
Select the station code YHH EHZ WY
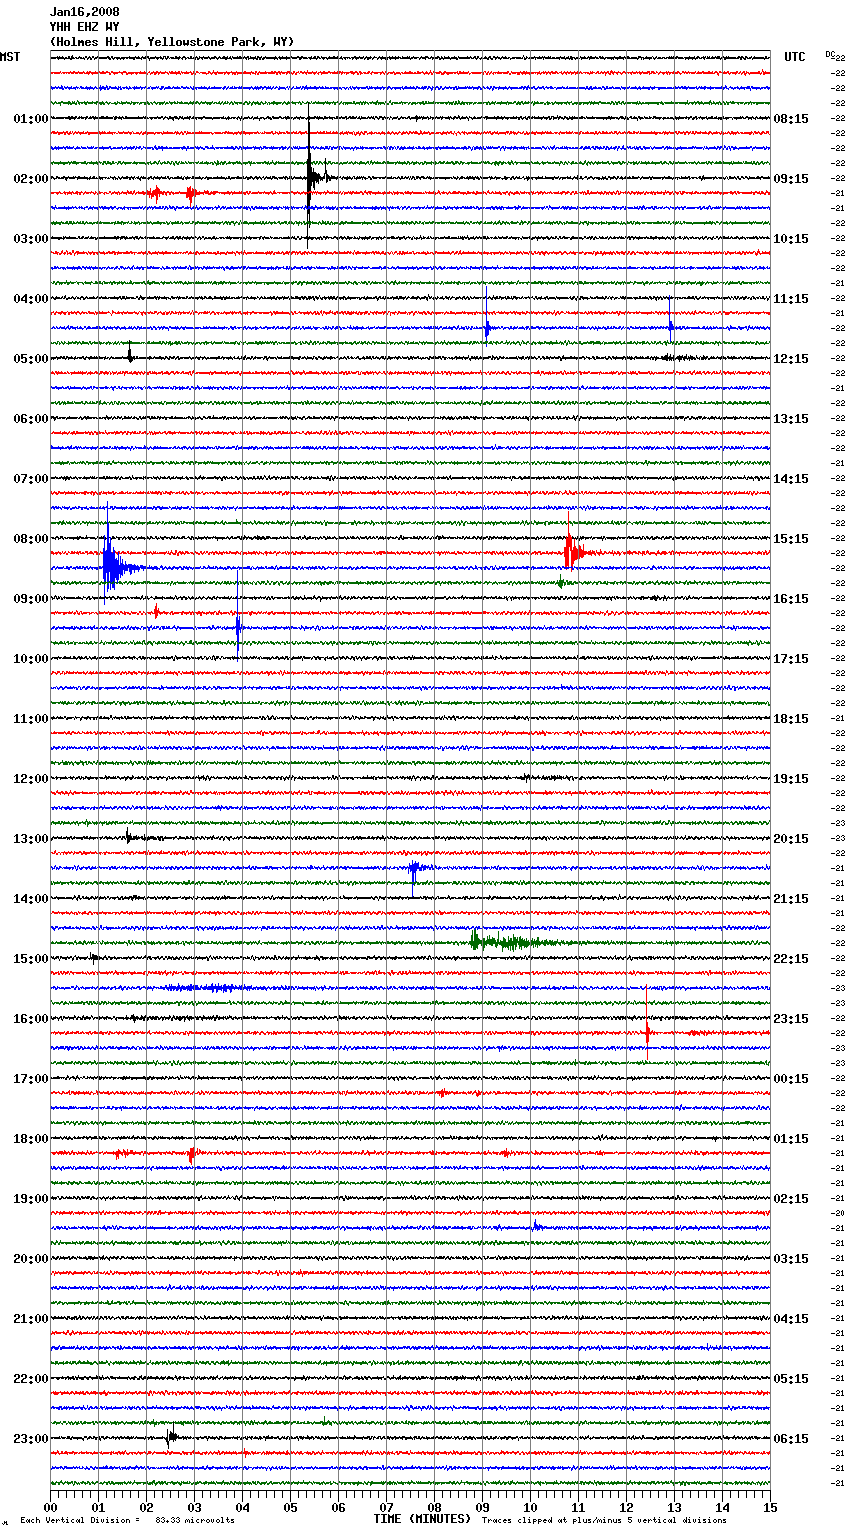click(x=85, y=27)
